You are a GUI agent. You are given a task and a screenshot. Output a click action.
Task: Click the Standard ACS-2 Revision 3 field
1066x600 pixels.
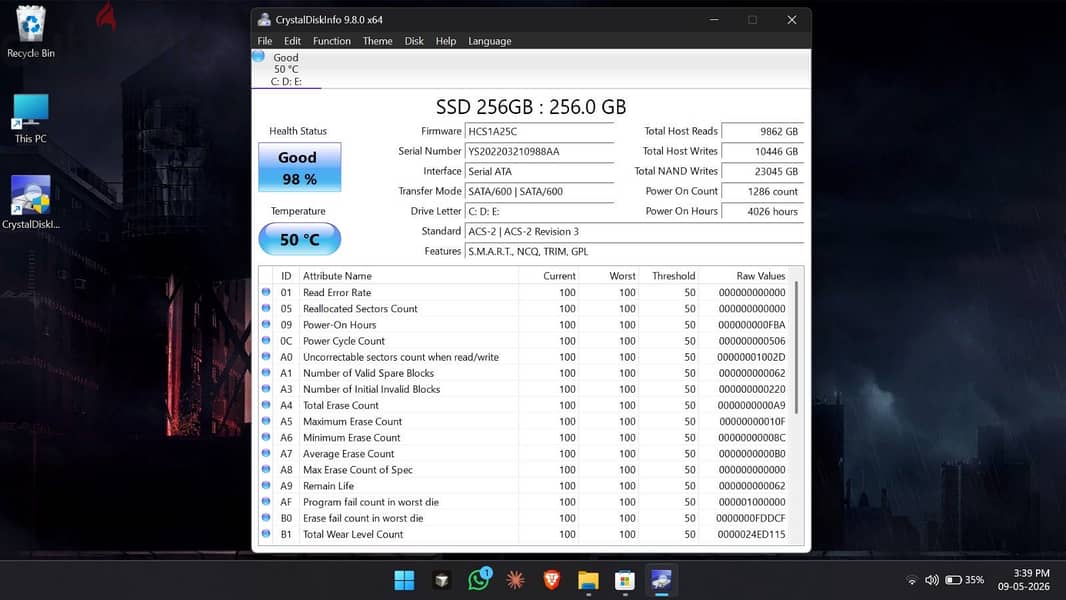[634, 232]
